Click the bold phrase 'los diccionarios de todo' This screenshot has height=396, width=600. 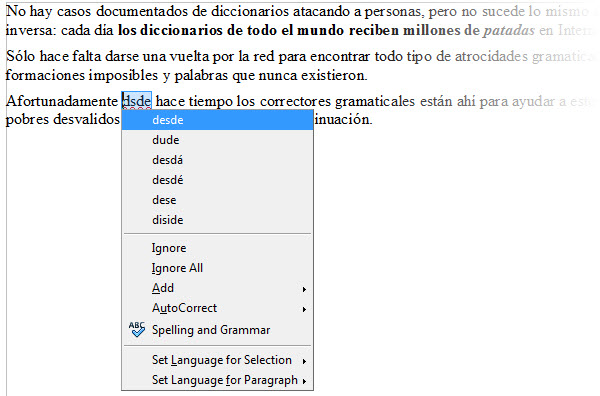click(x=206, y=30)
